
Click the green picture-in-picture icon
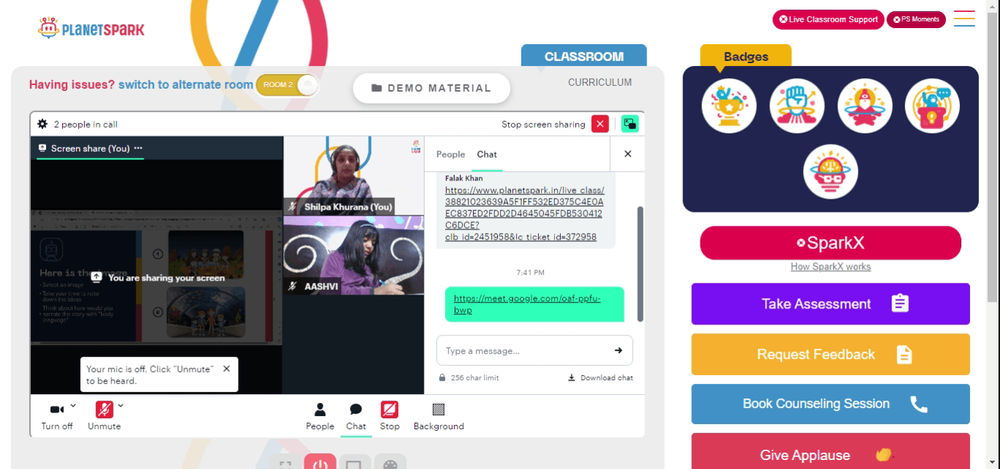click(x=629, y=124)
